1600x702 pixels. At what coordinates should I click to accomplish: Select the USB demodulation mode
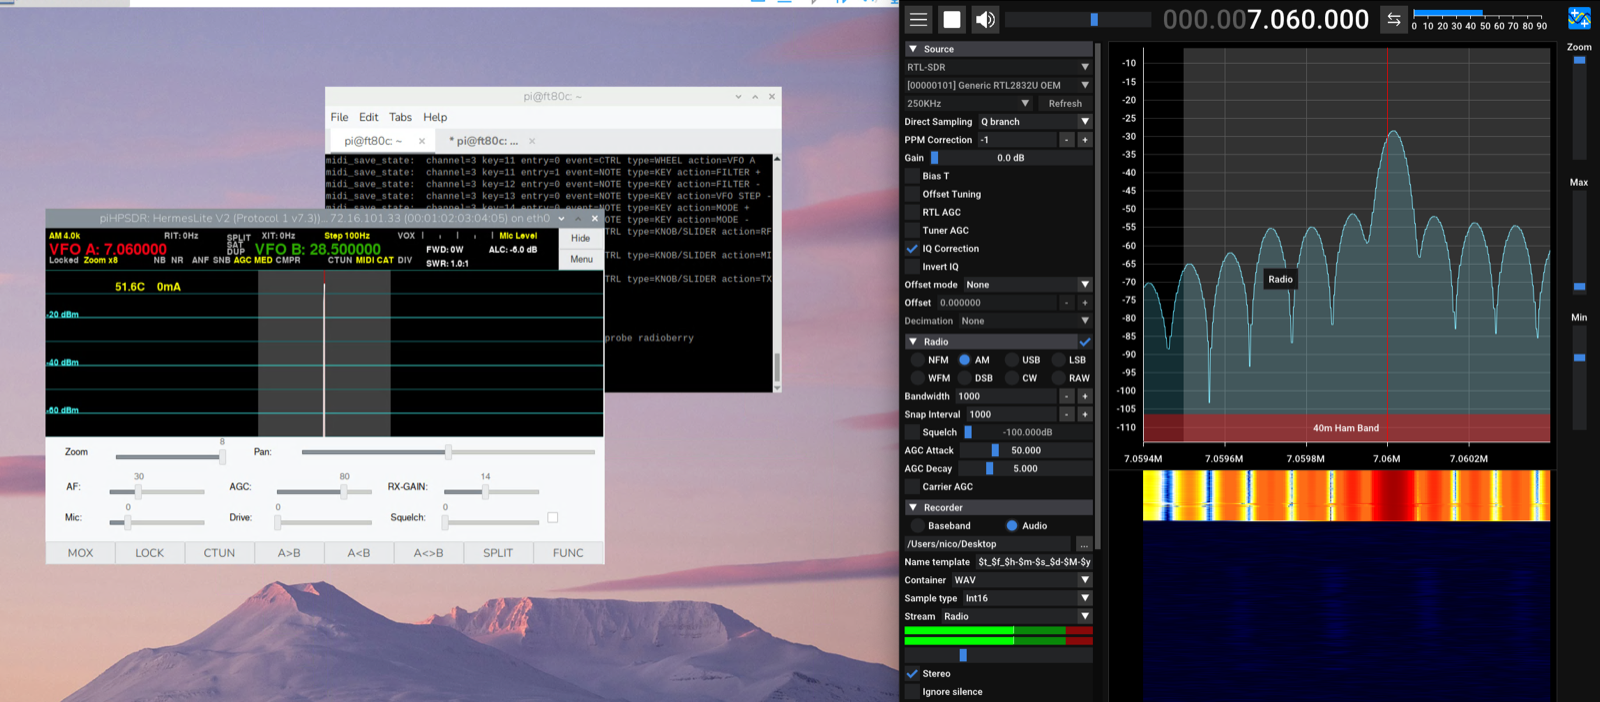tap(1012, 360)
